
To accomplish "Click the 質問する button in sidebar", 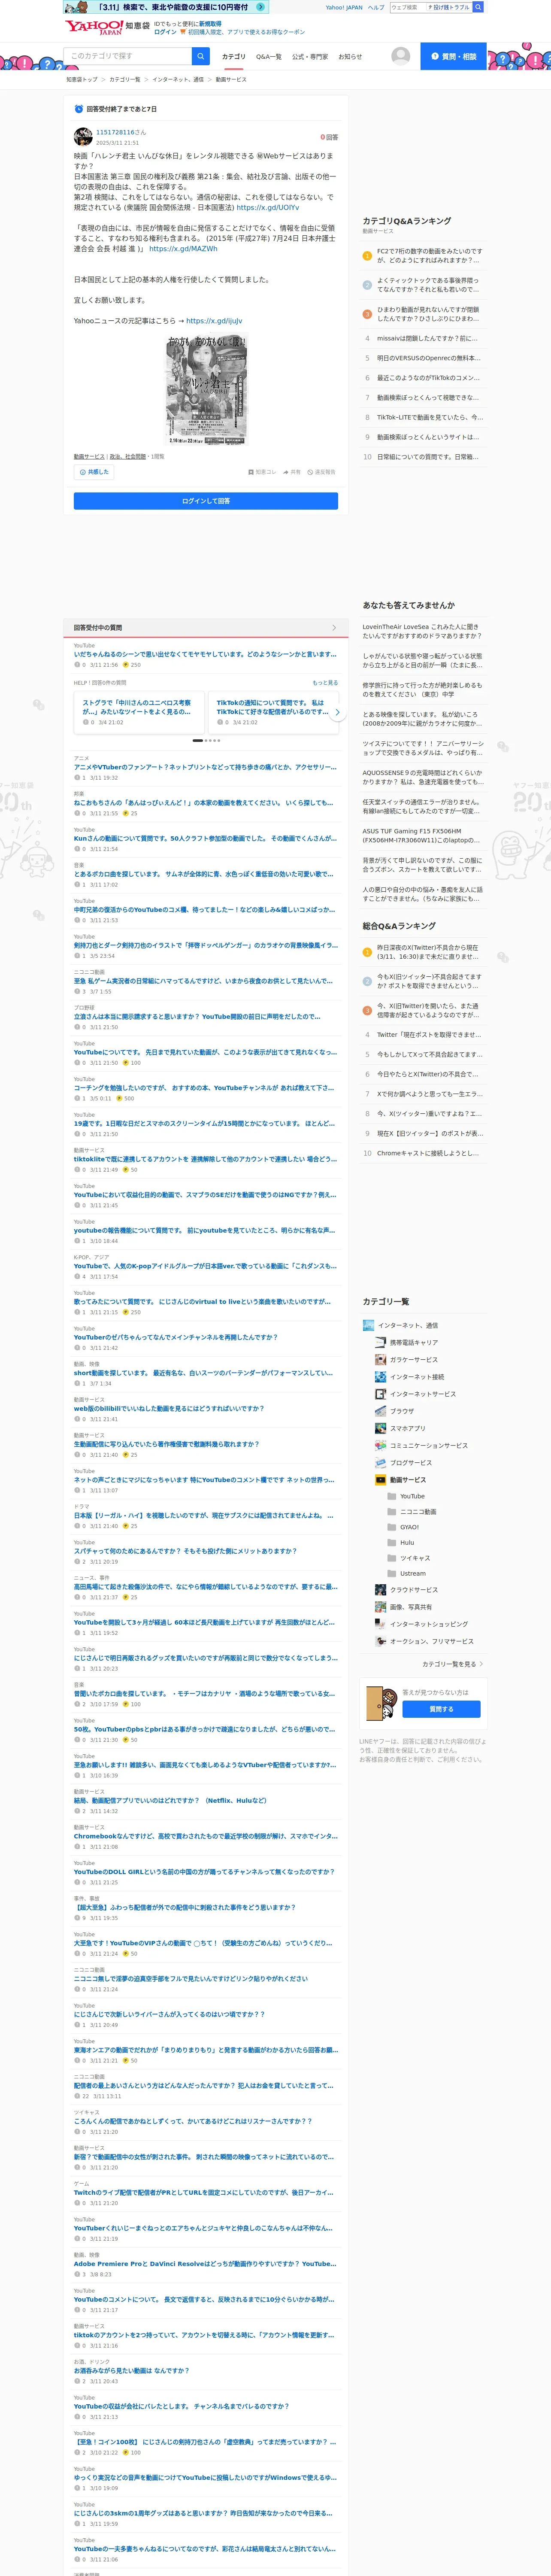I will 441,1709.
